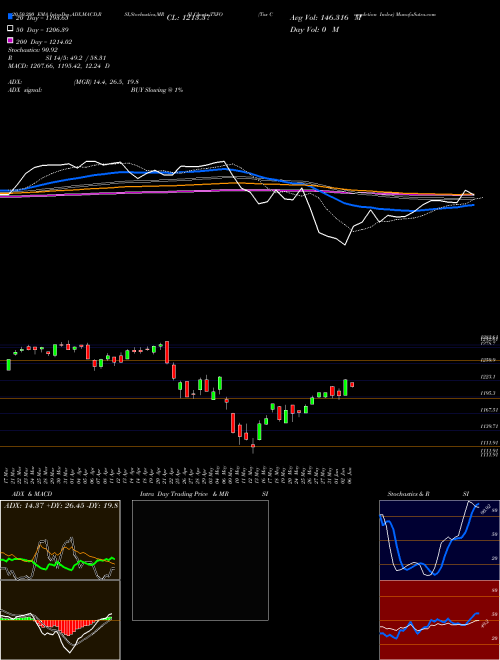Open the red RSI mini chart
Screen dimensions: 500x660
439,620
